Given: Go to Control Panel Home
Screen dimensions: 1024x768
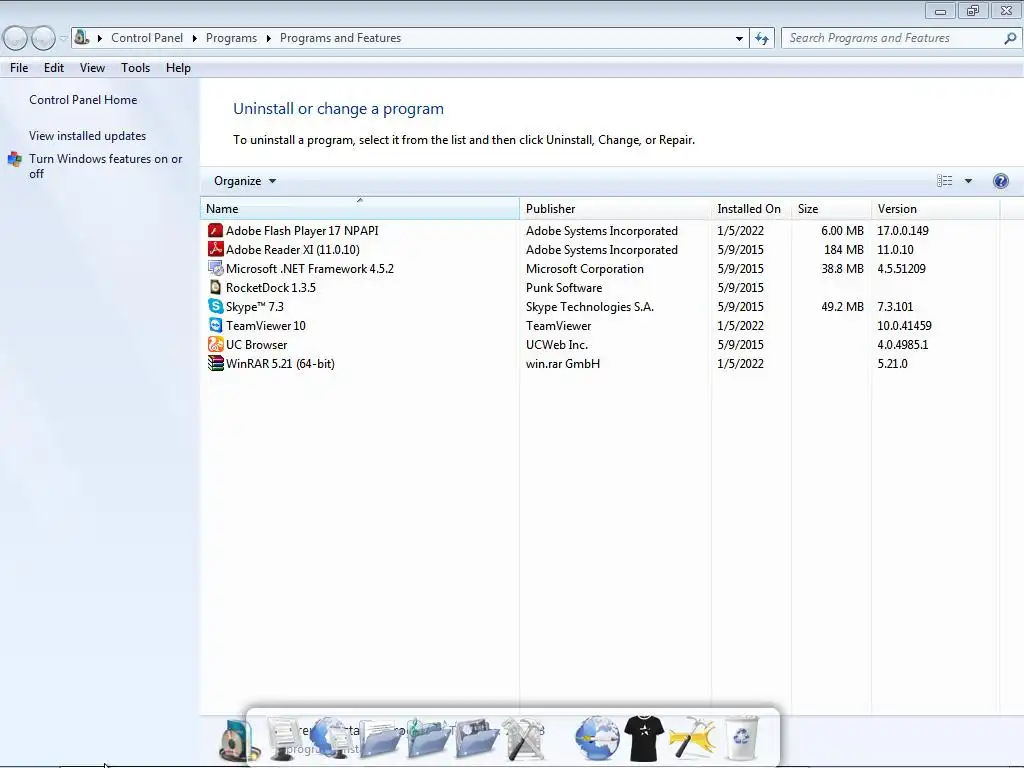Looking at the screenshot, I should (83, 100).
